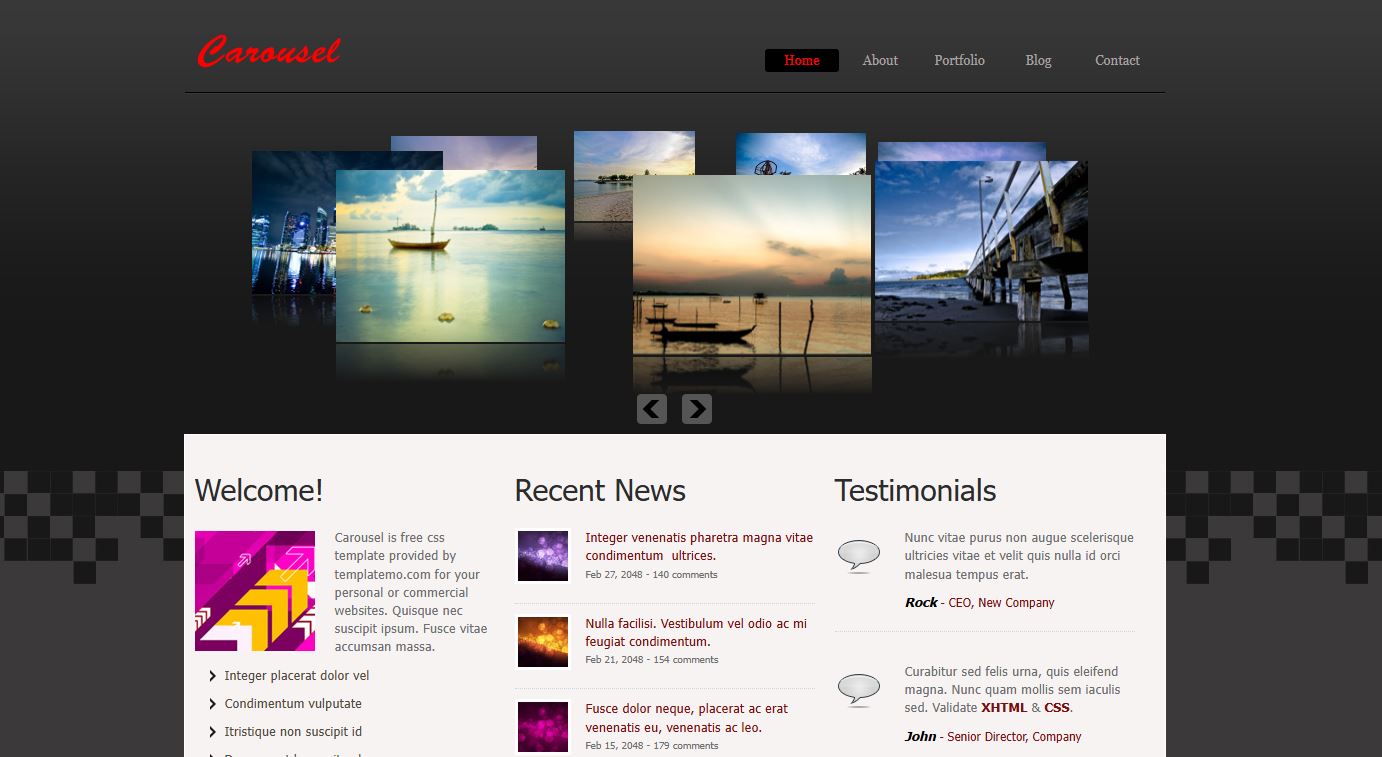Click the second testimonial speech bubble icon
Image resolution: width=1382 pixels, height=757 pixels.
(x=858, y=689)
